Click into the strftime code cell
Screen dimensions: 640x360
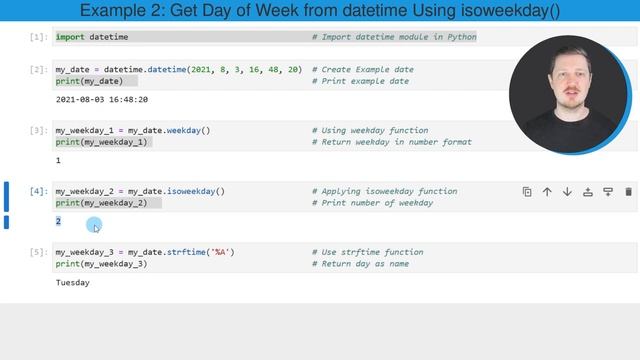pos(344,258)
